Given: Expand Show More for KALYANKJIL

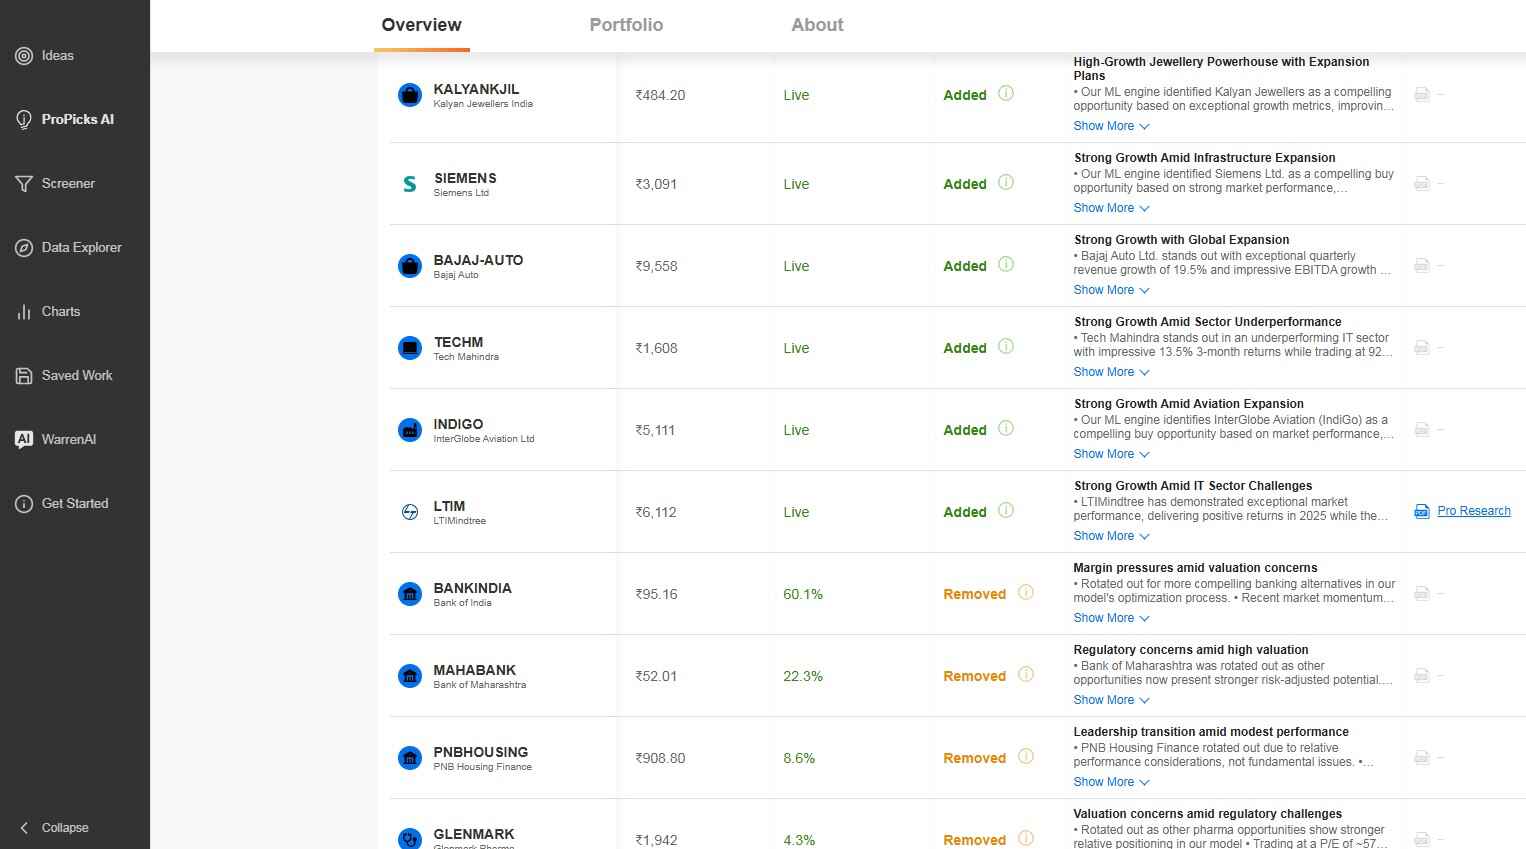Looking at the screenshot, I should click(x=1110, y=126).
